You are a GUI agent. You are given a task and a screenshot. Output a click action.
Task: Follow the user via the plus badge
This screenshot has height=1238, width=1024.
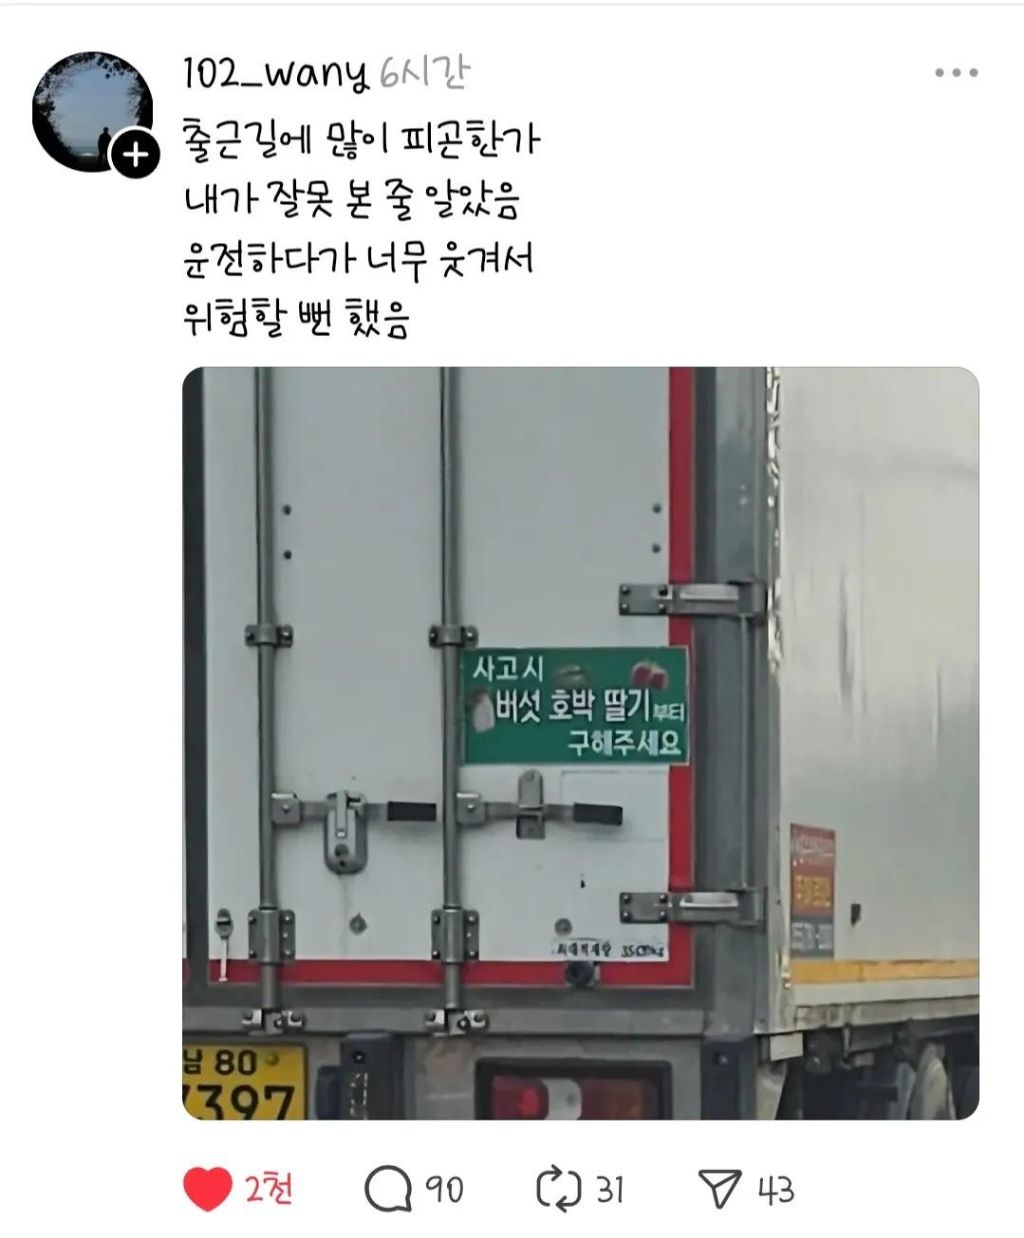(x=135, y=155)
